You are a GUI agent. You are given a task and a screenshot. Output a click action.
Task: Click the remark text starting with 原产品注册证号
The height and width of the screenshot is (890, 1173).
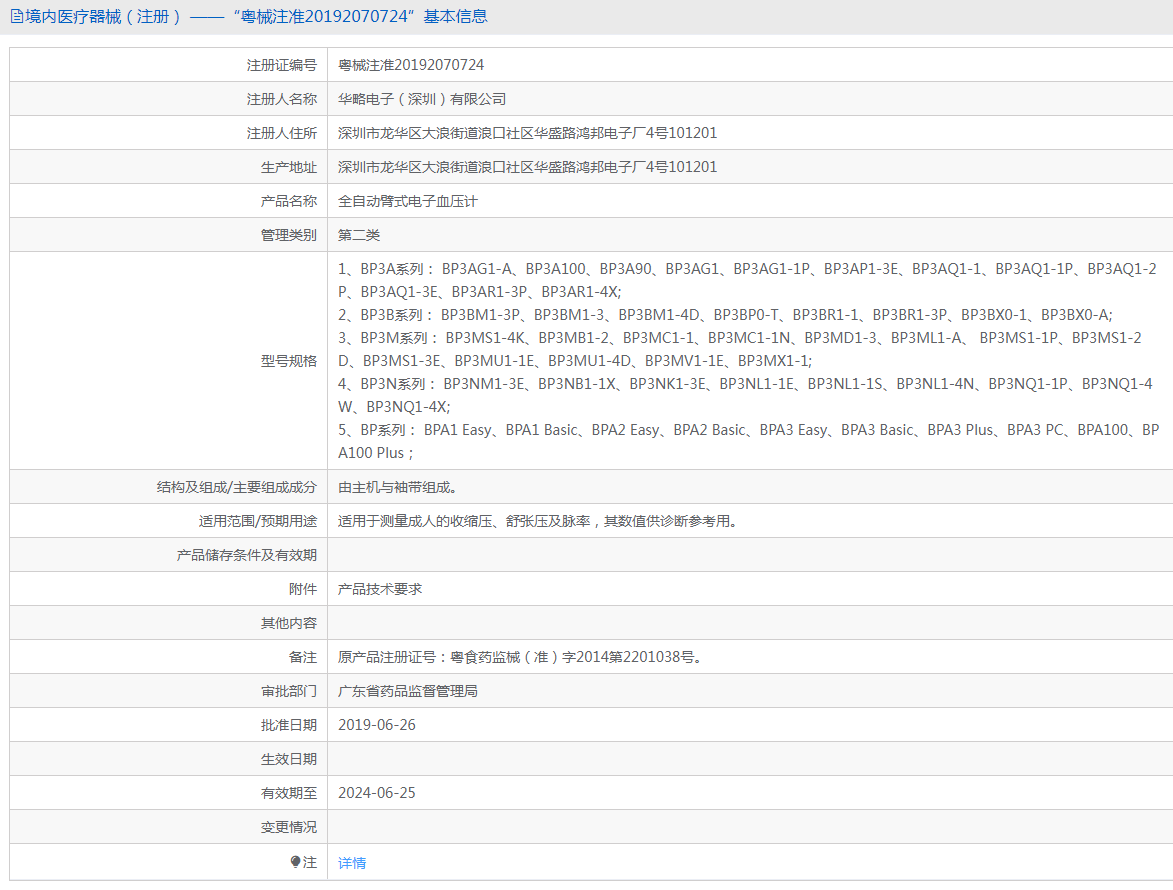click(520, 657)
